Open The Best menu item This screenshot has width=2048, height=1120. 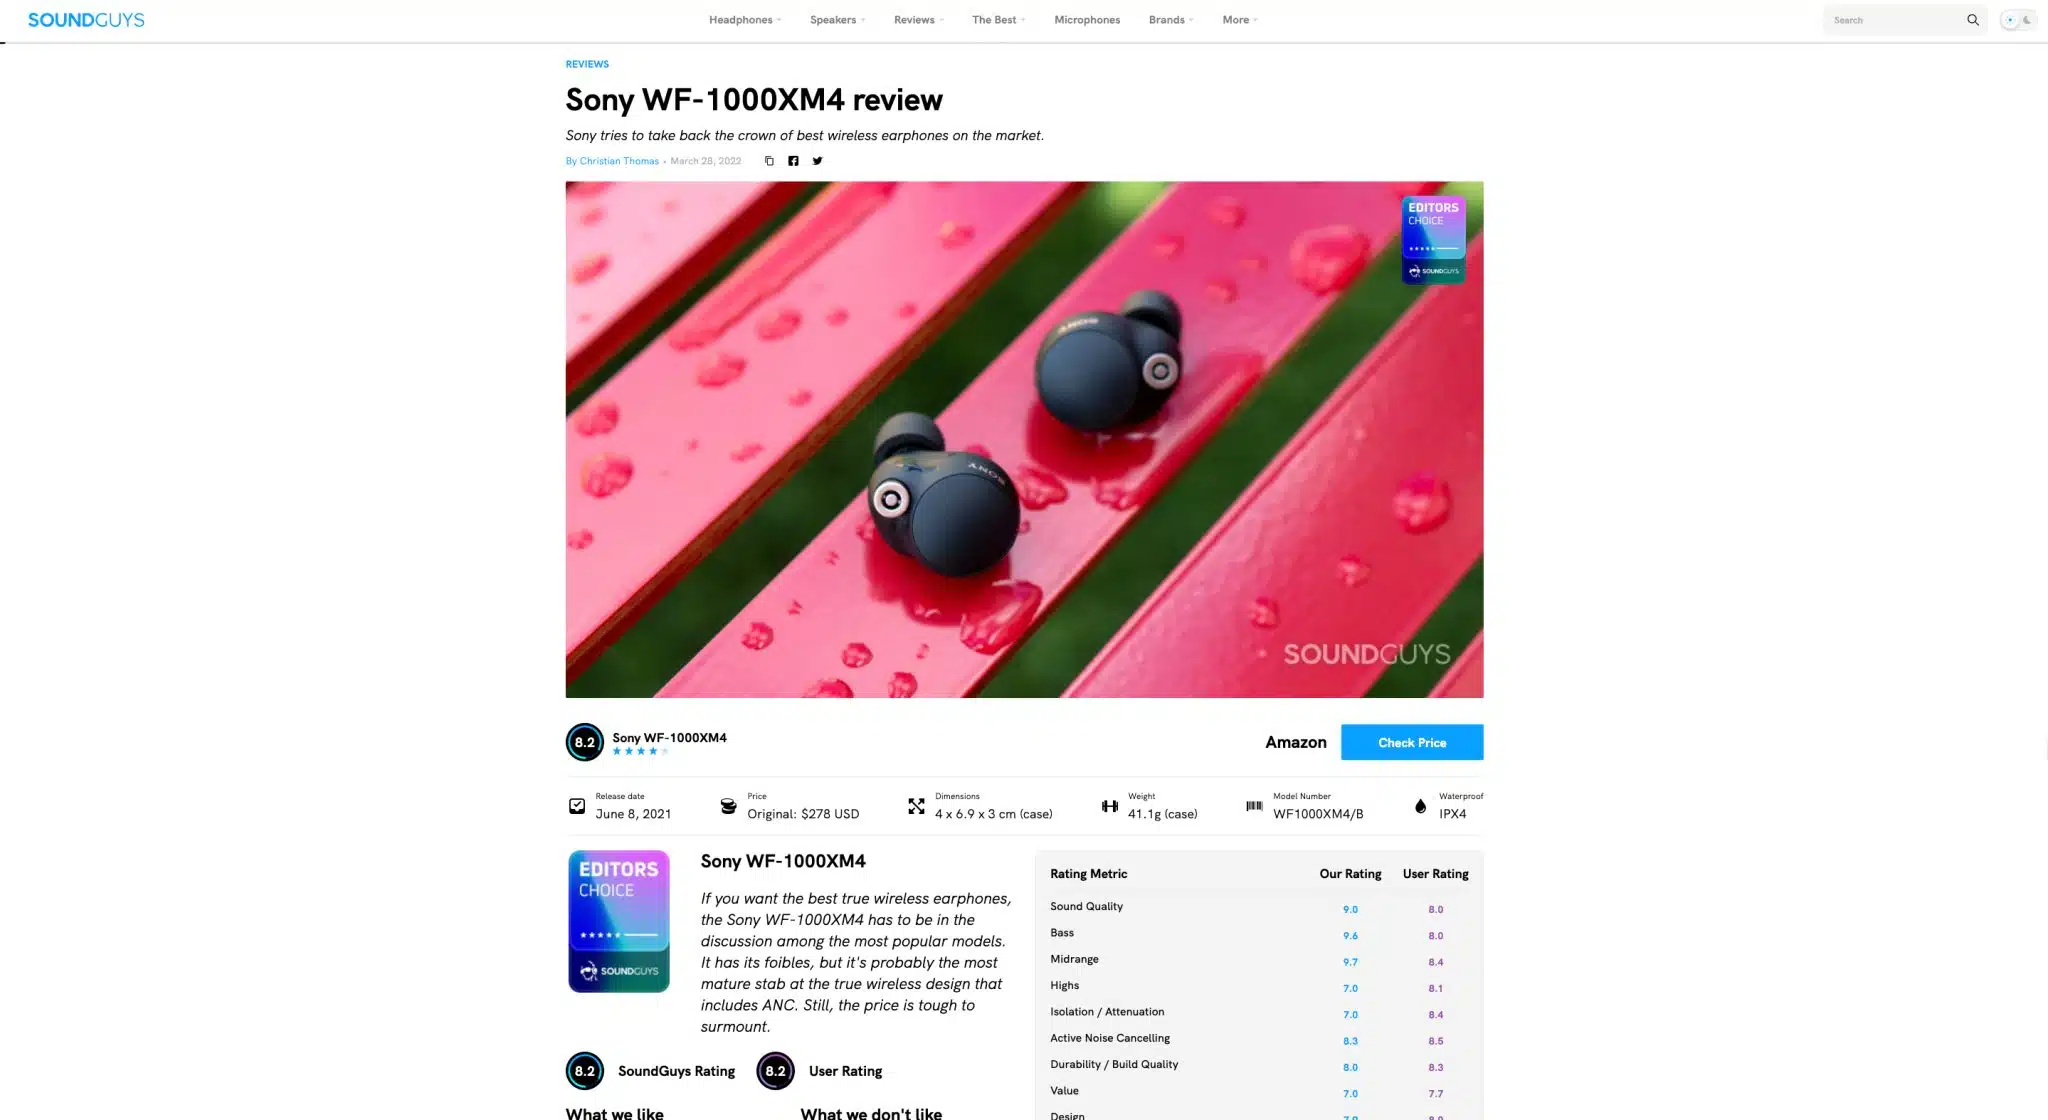tap(998, 20)
